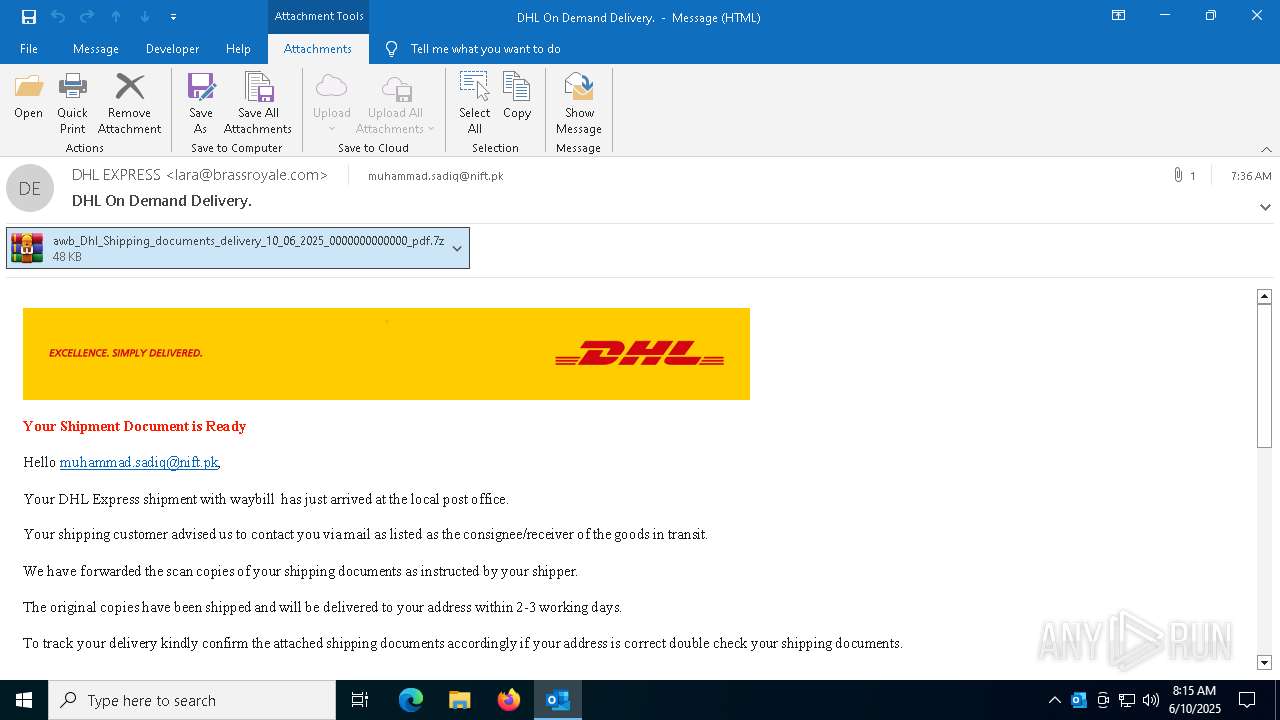Switch to the Help tab
The image size is (1280, 720).
click(238, 49)
